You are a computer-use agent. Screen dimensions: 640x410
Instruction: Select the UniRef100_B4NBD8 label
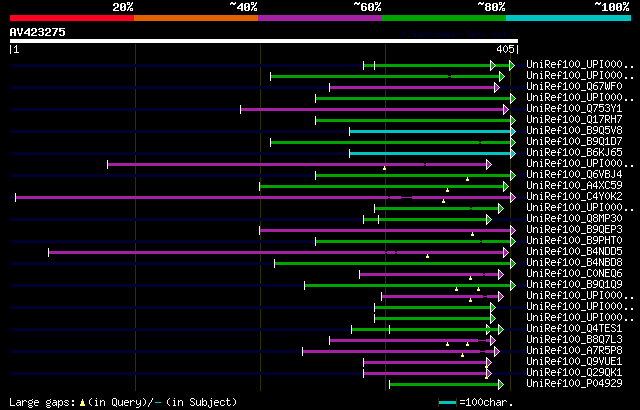tap(574, 263)
